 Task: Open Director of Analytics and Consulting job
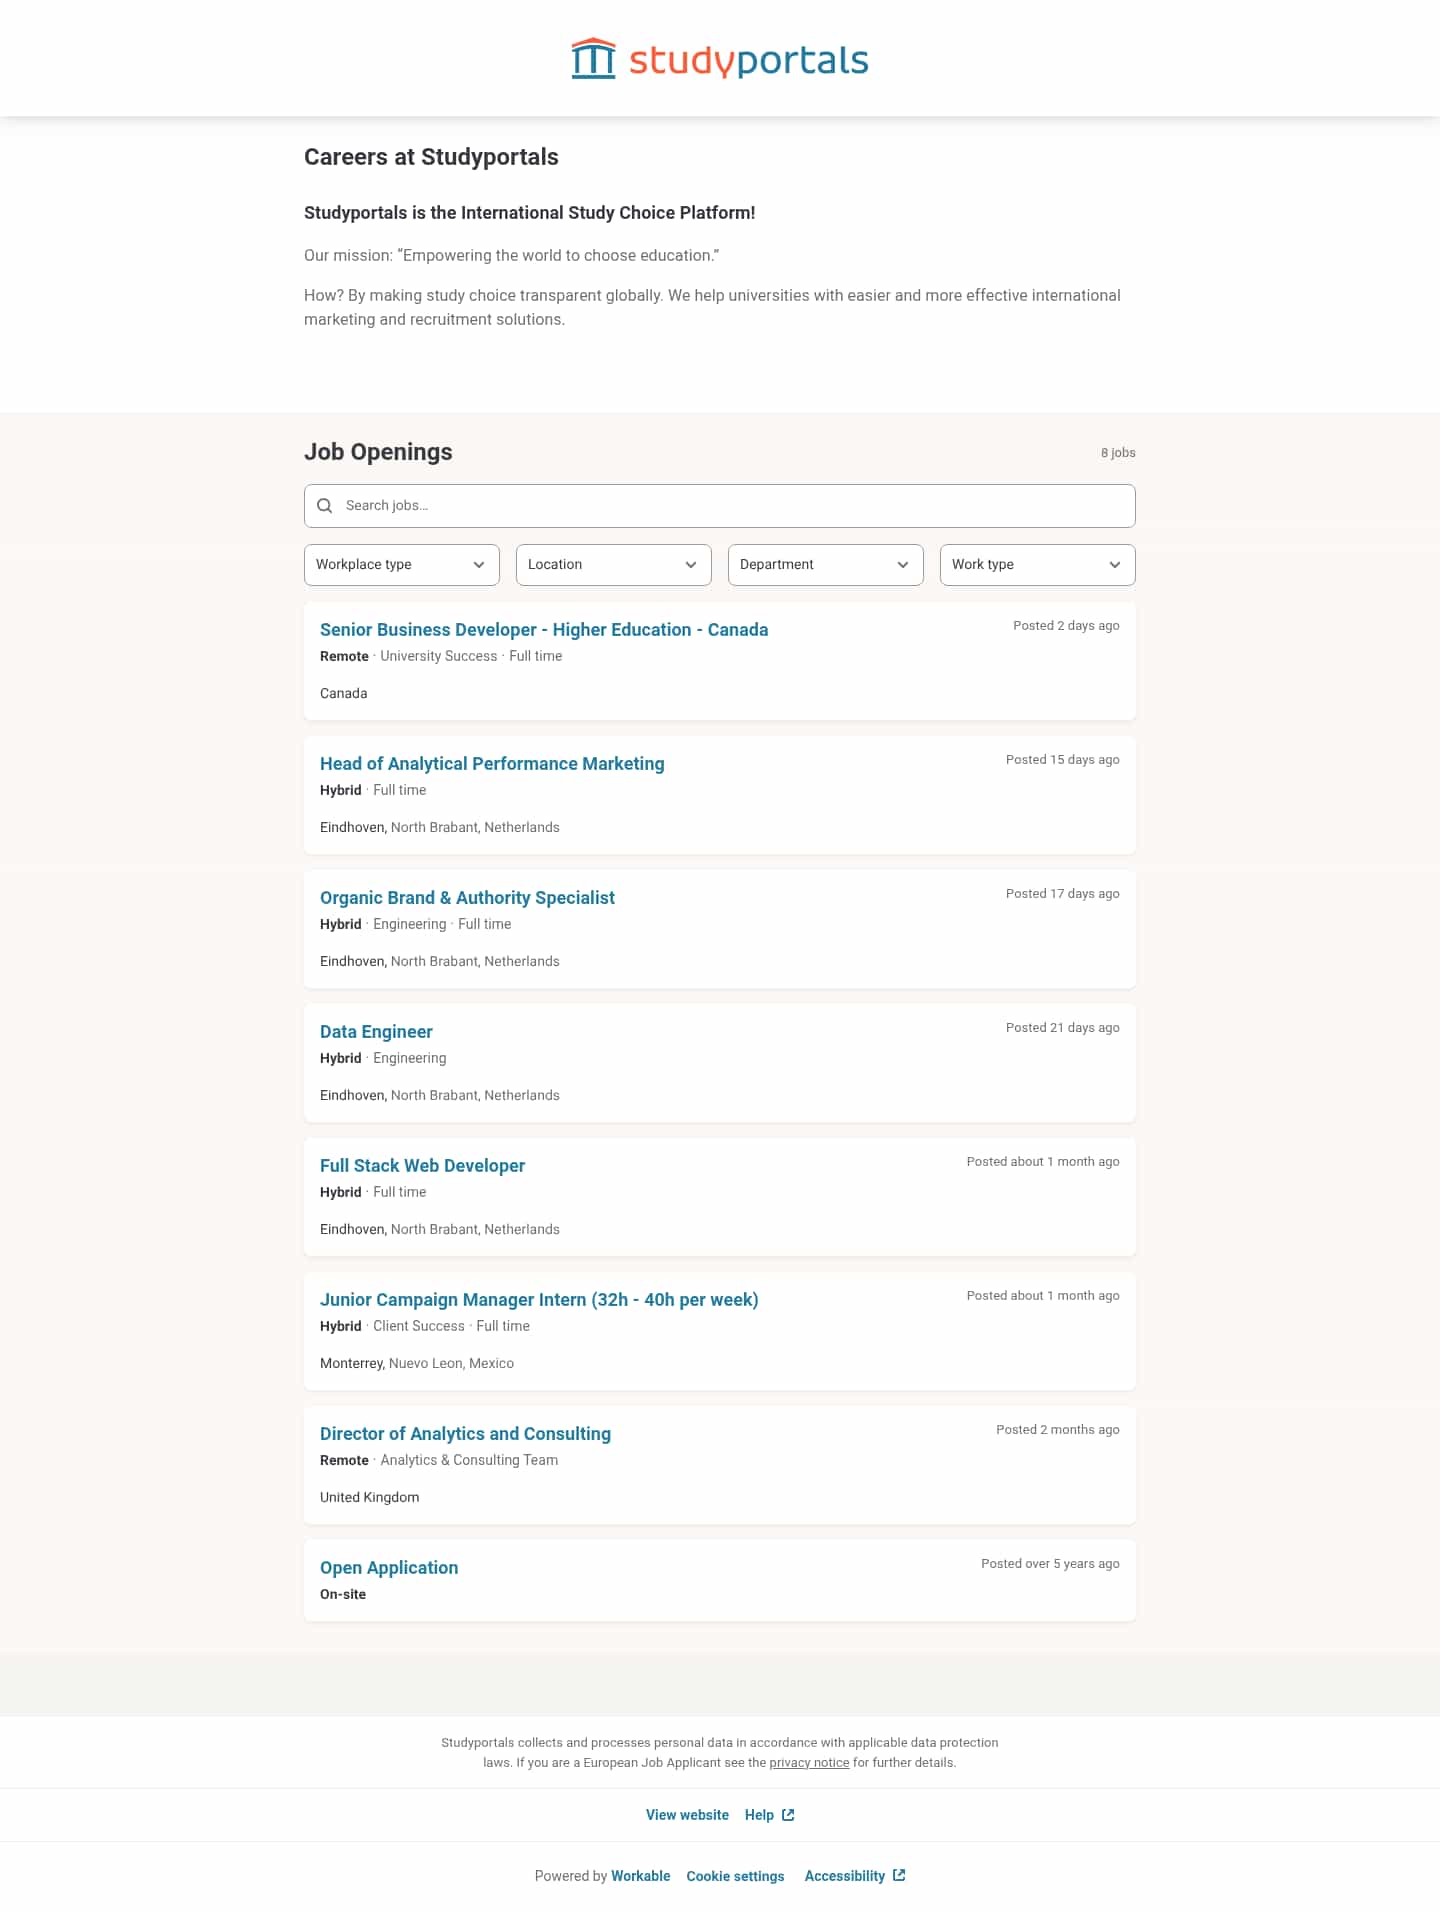[465, 1434]
